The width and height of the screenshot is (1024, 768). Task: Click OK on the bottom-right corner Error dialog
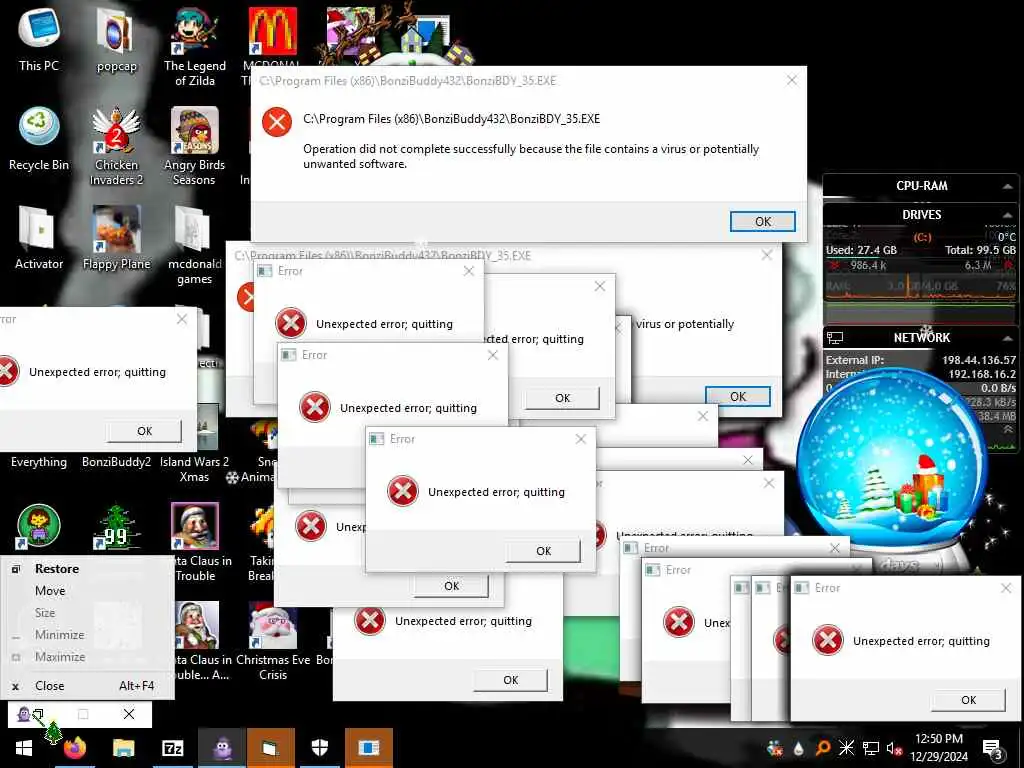click(968, 700)
